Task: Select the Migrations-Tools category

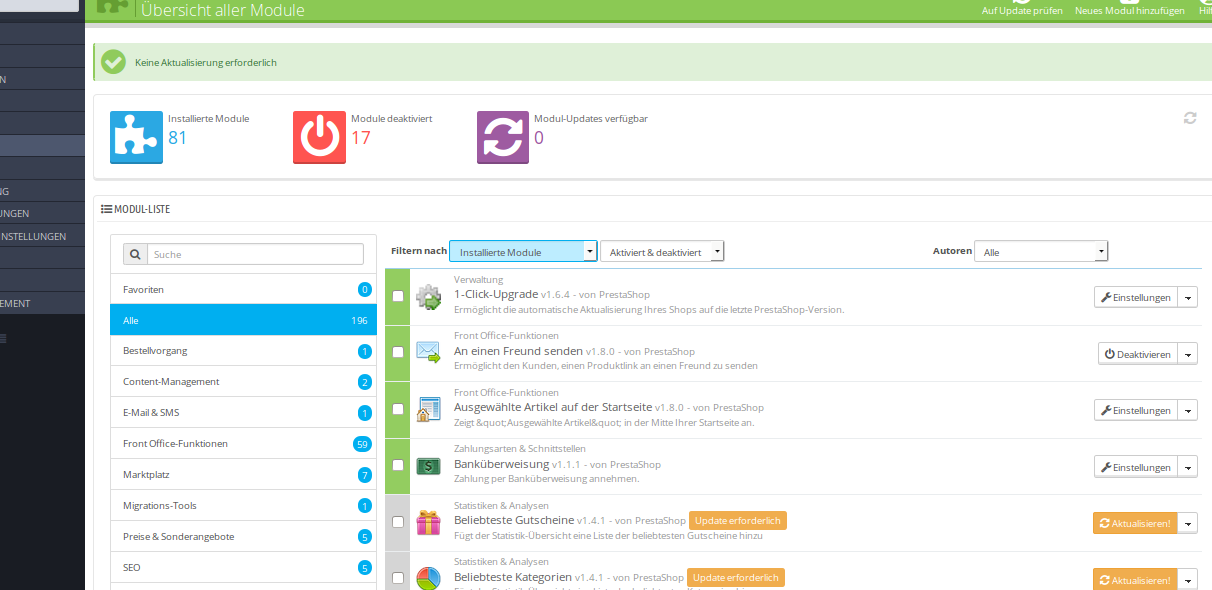Action: point(243,506)
